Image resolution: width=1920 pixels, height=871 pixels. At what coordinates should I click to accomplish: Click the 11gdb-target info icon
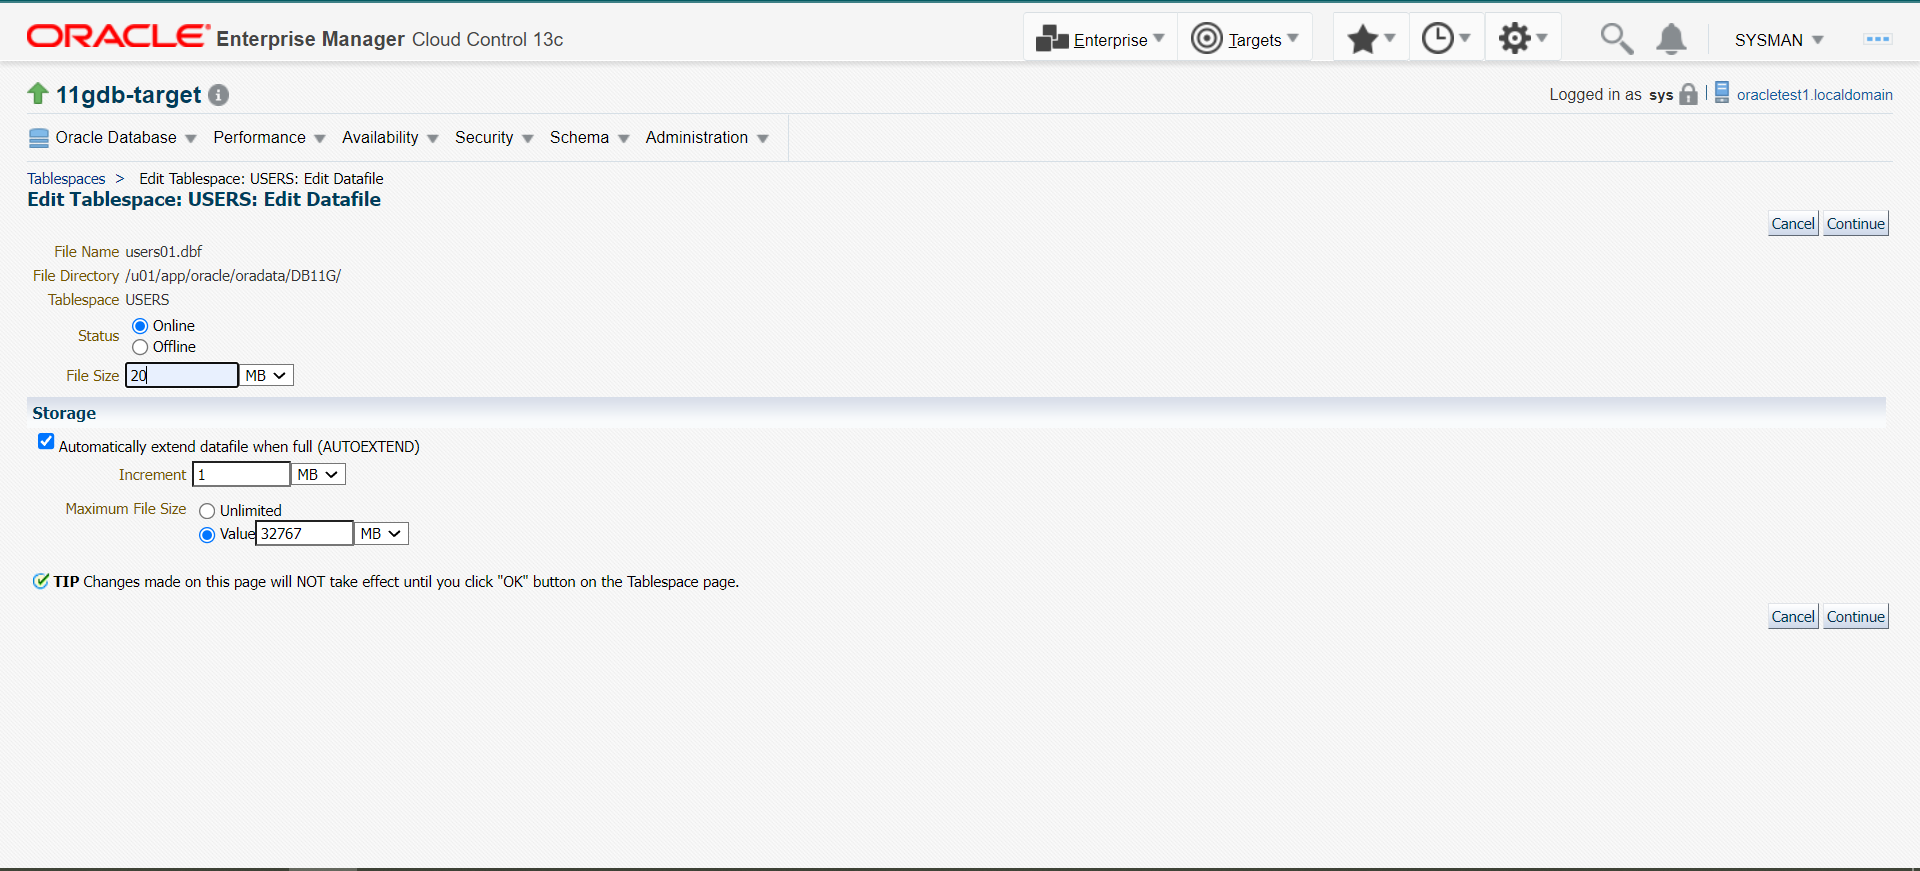(x=219, y=95)
